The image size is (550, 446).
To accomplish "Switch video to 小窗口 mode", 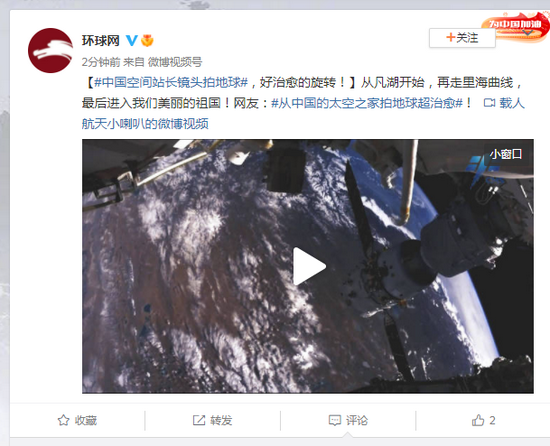I will [x=506, y=154].
